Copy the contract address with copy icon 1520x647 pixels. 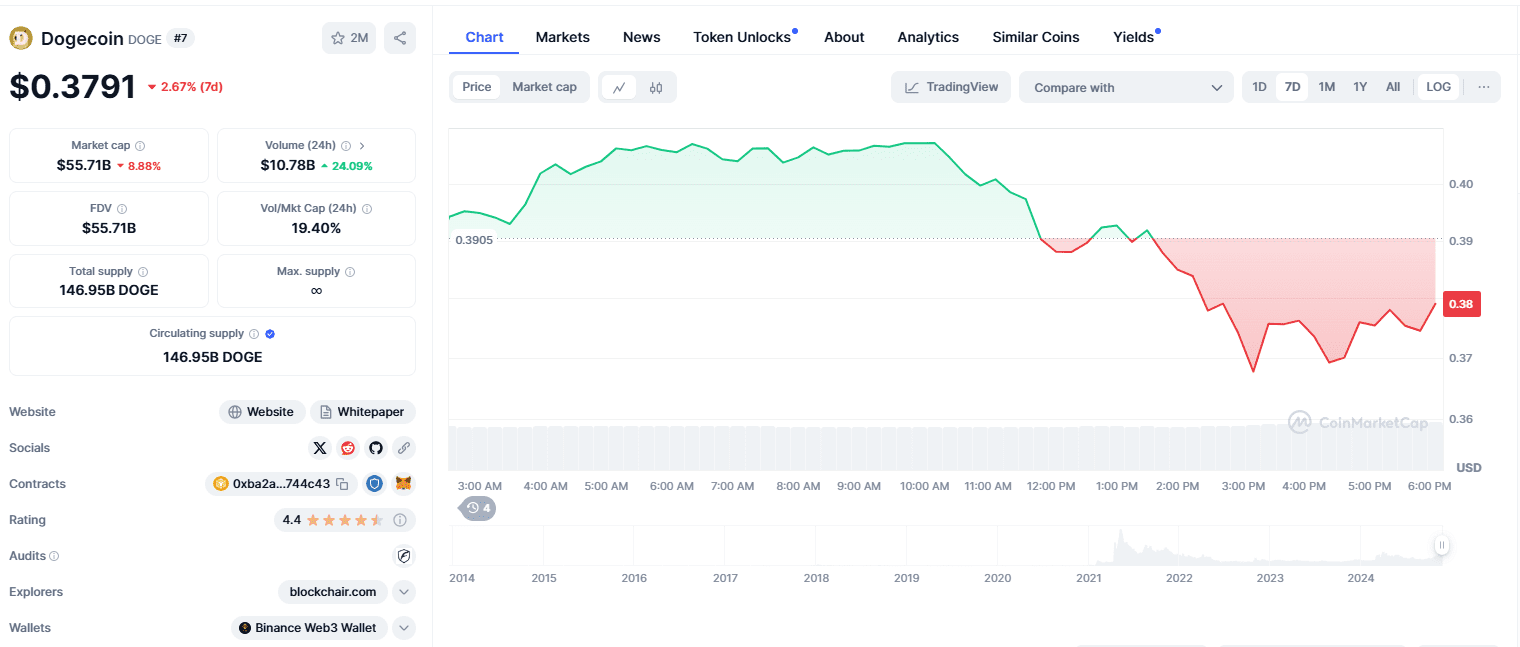(342, 484)
